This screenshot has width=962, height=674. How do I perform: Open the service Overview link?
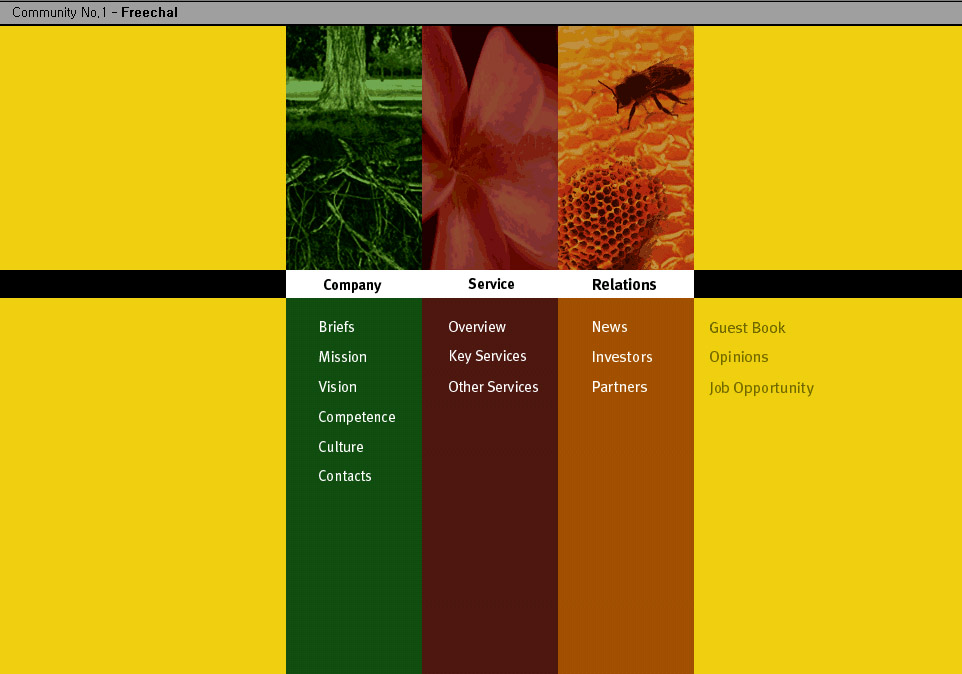(477, 327)
